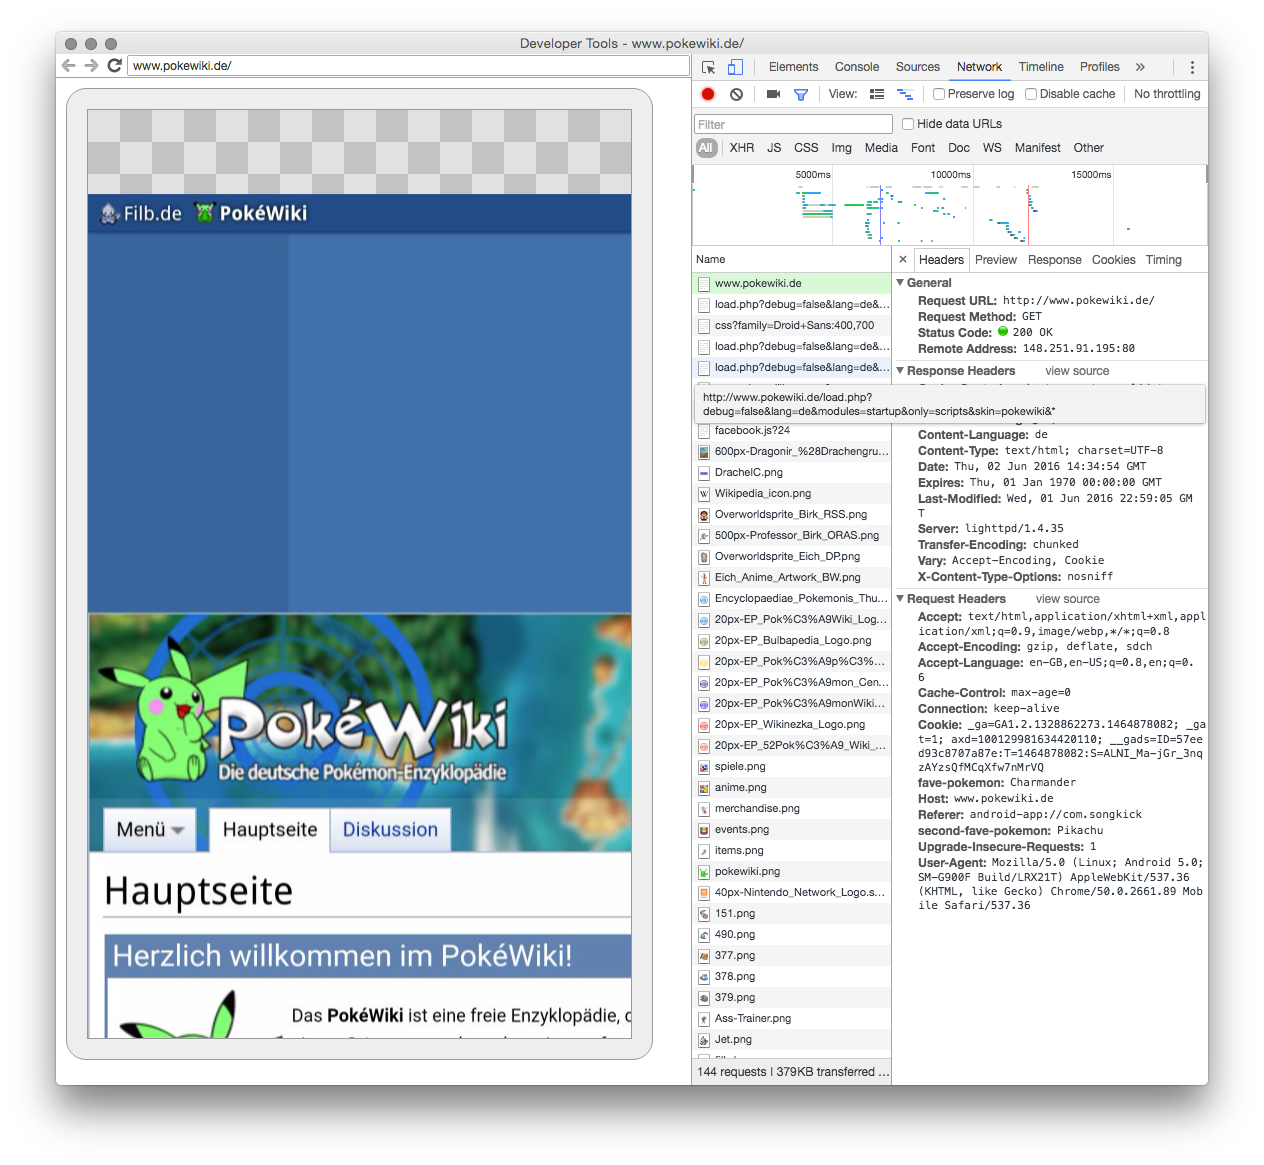This screenshot has width=1264, height=1165.
Task: Toggle the device mode icon
Action: click(x=735, y=67)
